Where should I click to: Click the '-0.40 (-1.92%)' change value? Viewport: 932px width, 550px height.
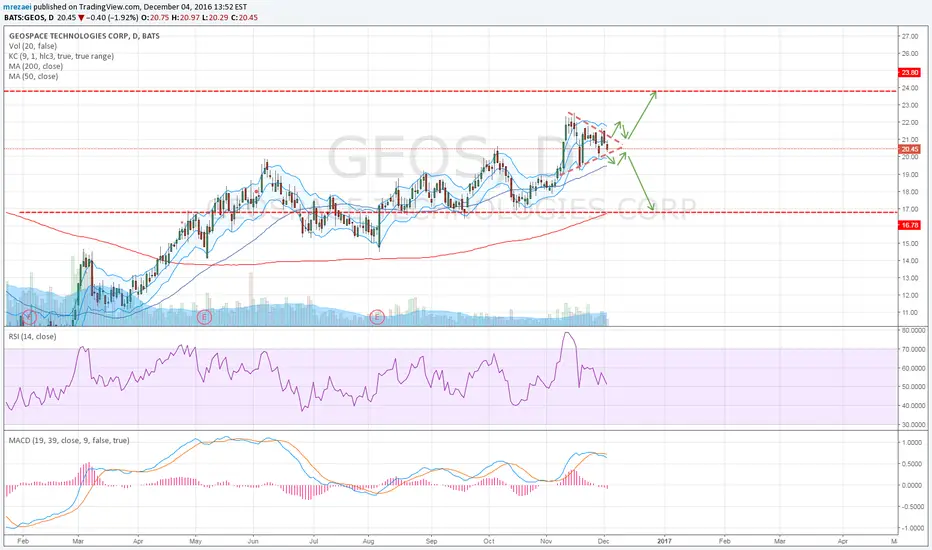[x=112, y=17]
